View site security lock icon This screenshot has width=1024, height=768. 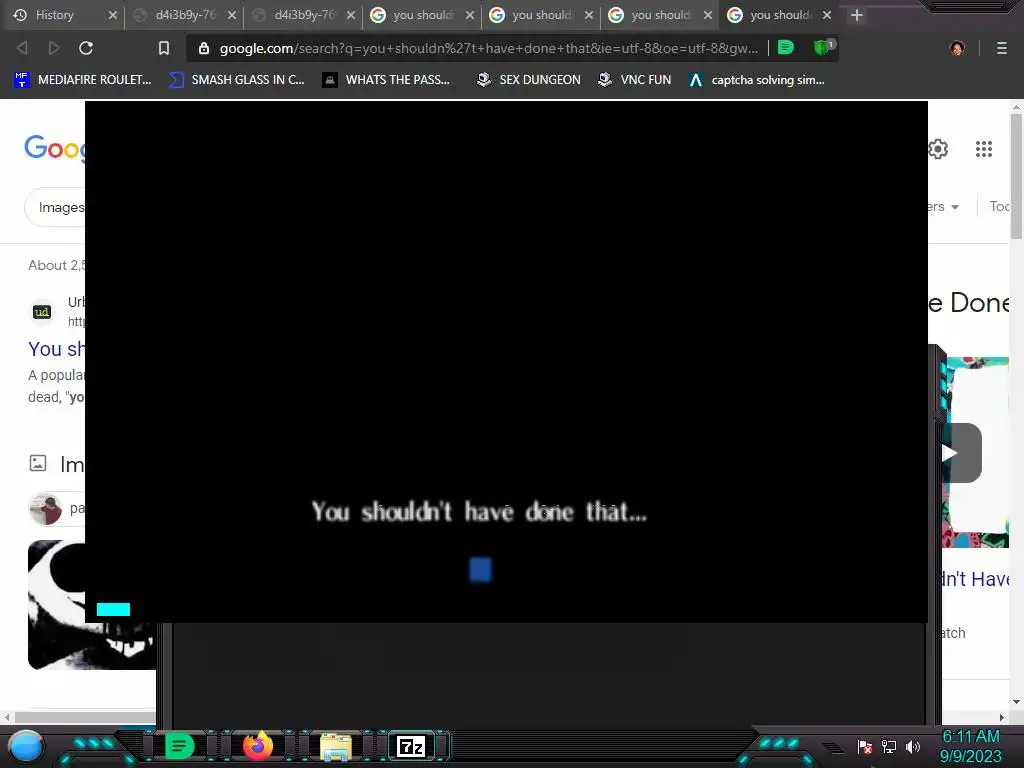pyautogui.click(x=204, y=48)
